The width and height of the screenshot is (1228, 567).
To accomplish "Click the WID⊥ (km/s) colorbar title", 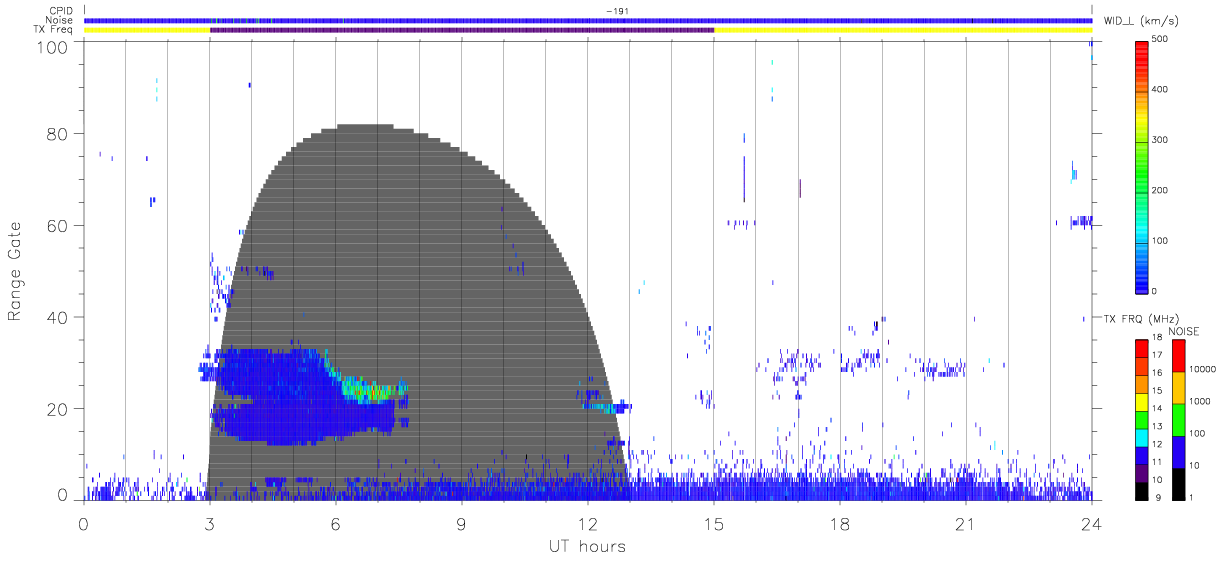I will [x=1139, y=20].
